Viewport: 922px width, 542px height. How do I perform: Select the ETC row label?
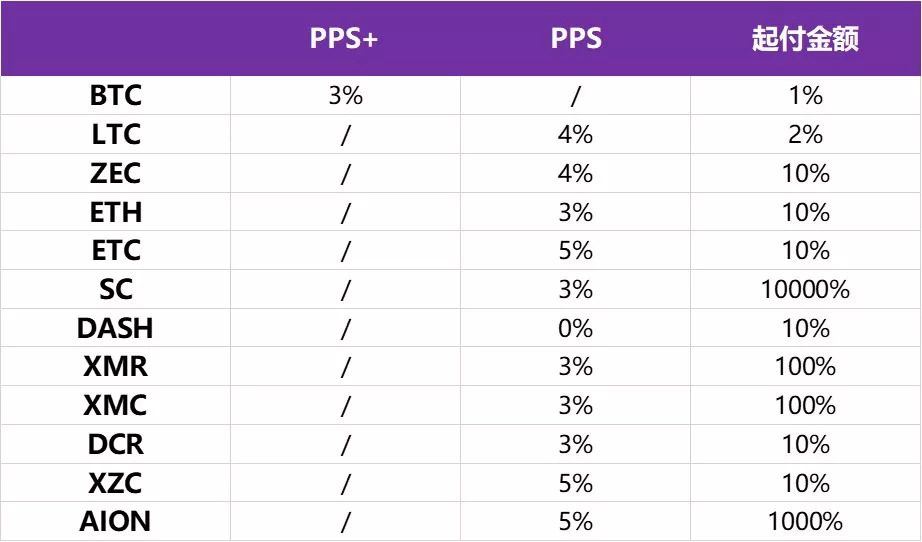coord(116,251)
